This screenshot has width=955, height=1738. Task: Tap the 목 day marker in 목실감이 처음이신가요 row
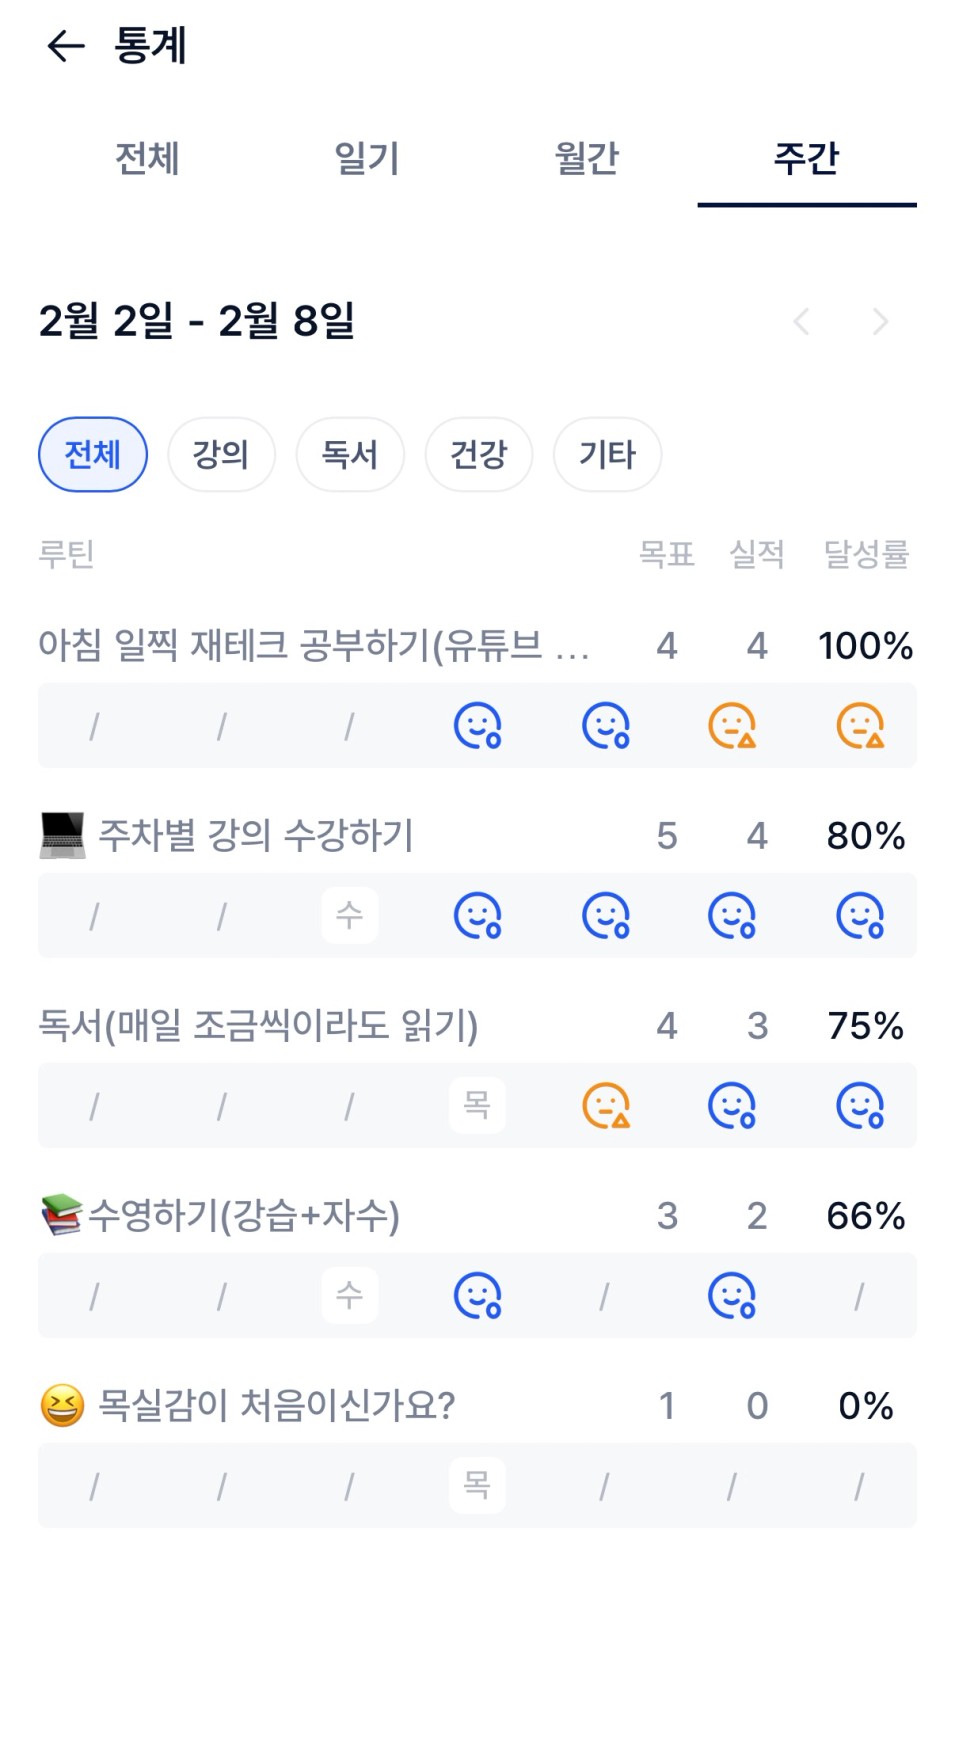coord(477,1485)
